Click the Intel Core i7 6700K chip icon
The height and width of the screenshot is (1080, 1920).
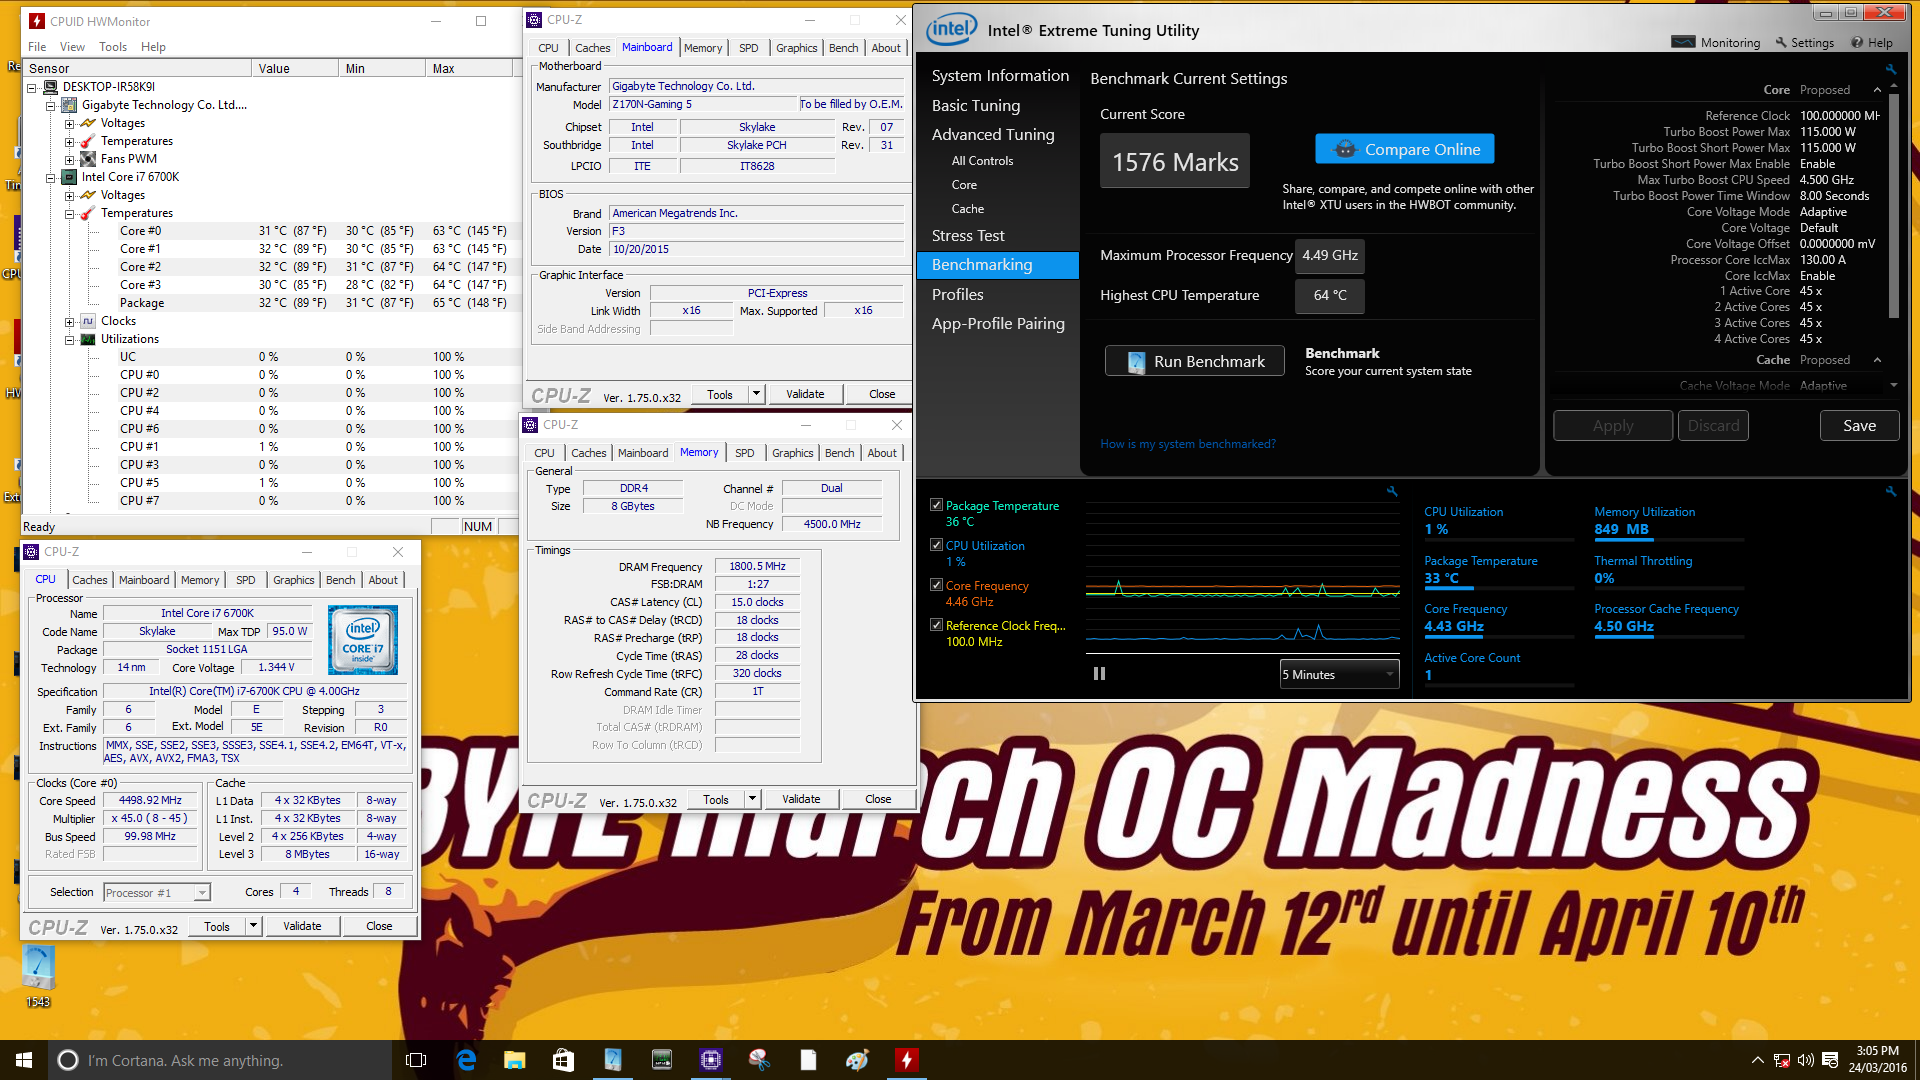click(69, 177)
